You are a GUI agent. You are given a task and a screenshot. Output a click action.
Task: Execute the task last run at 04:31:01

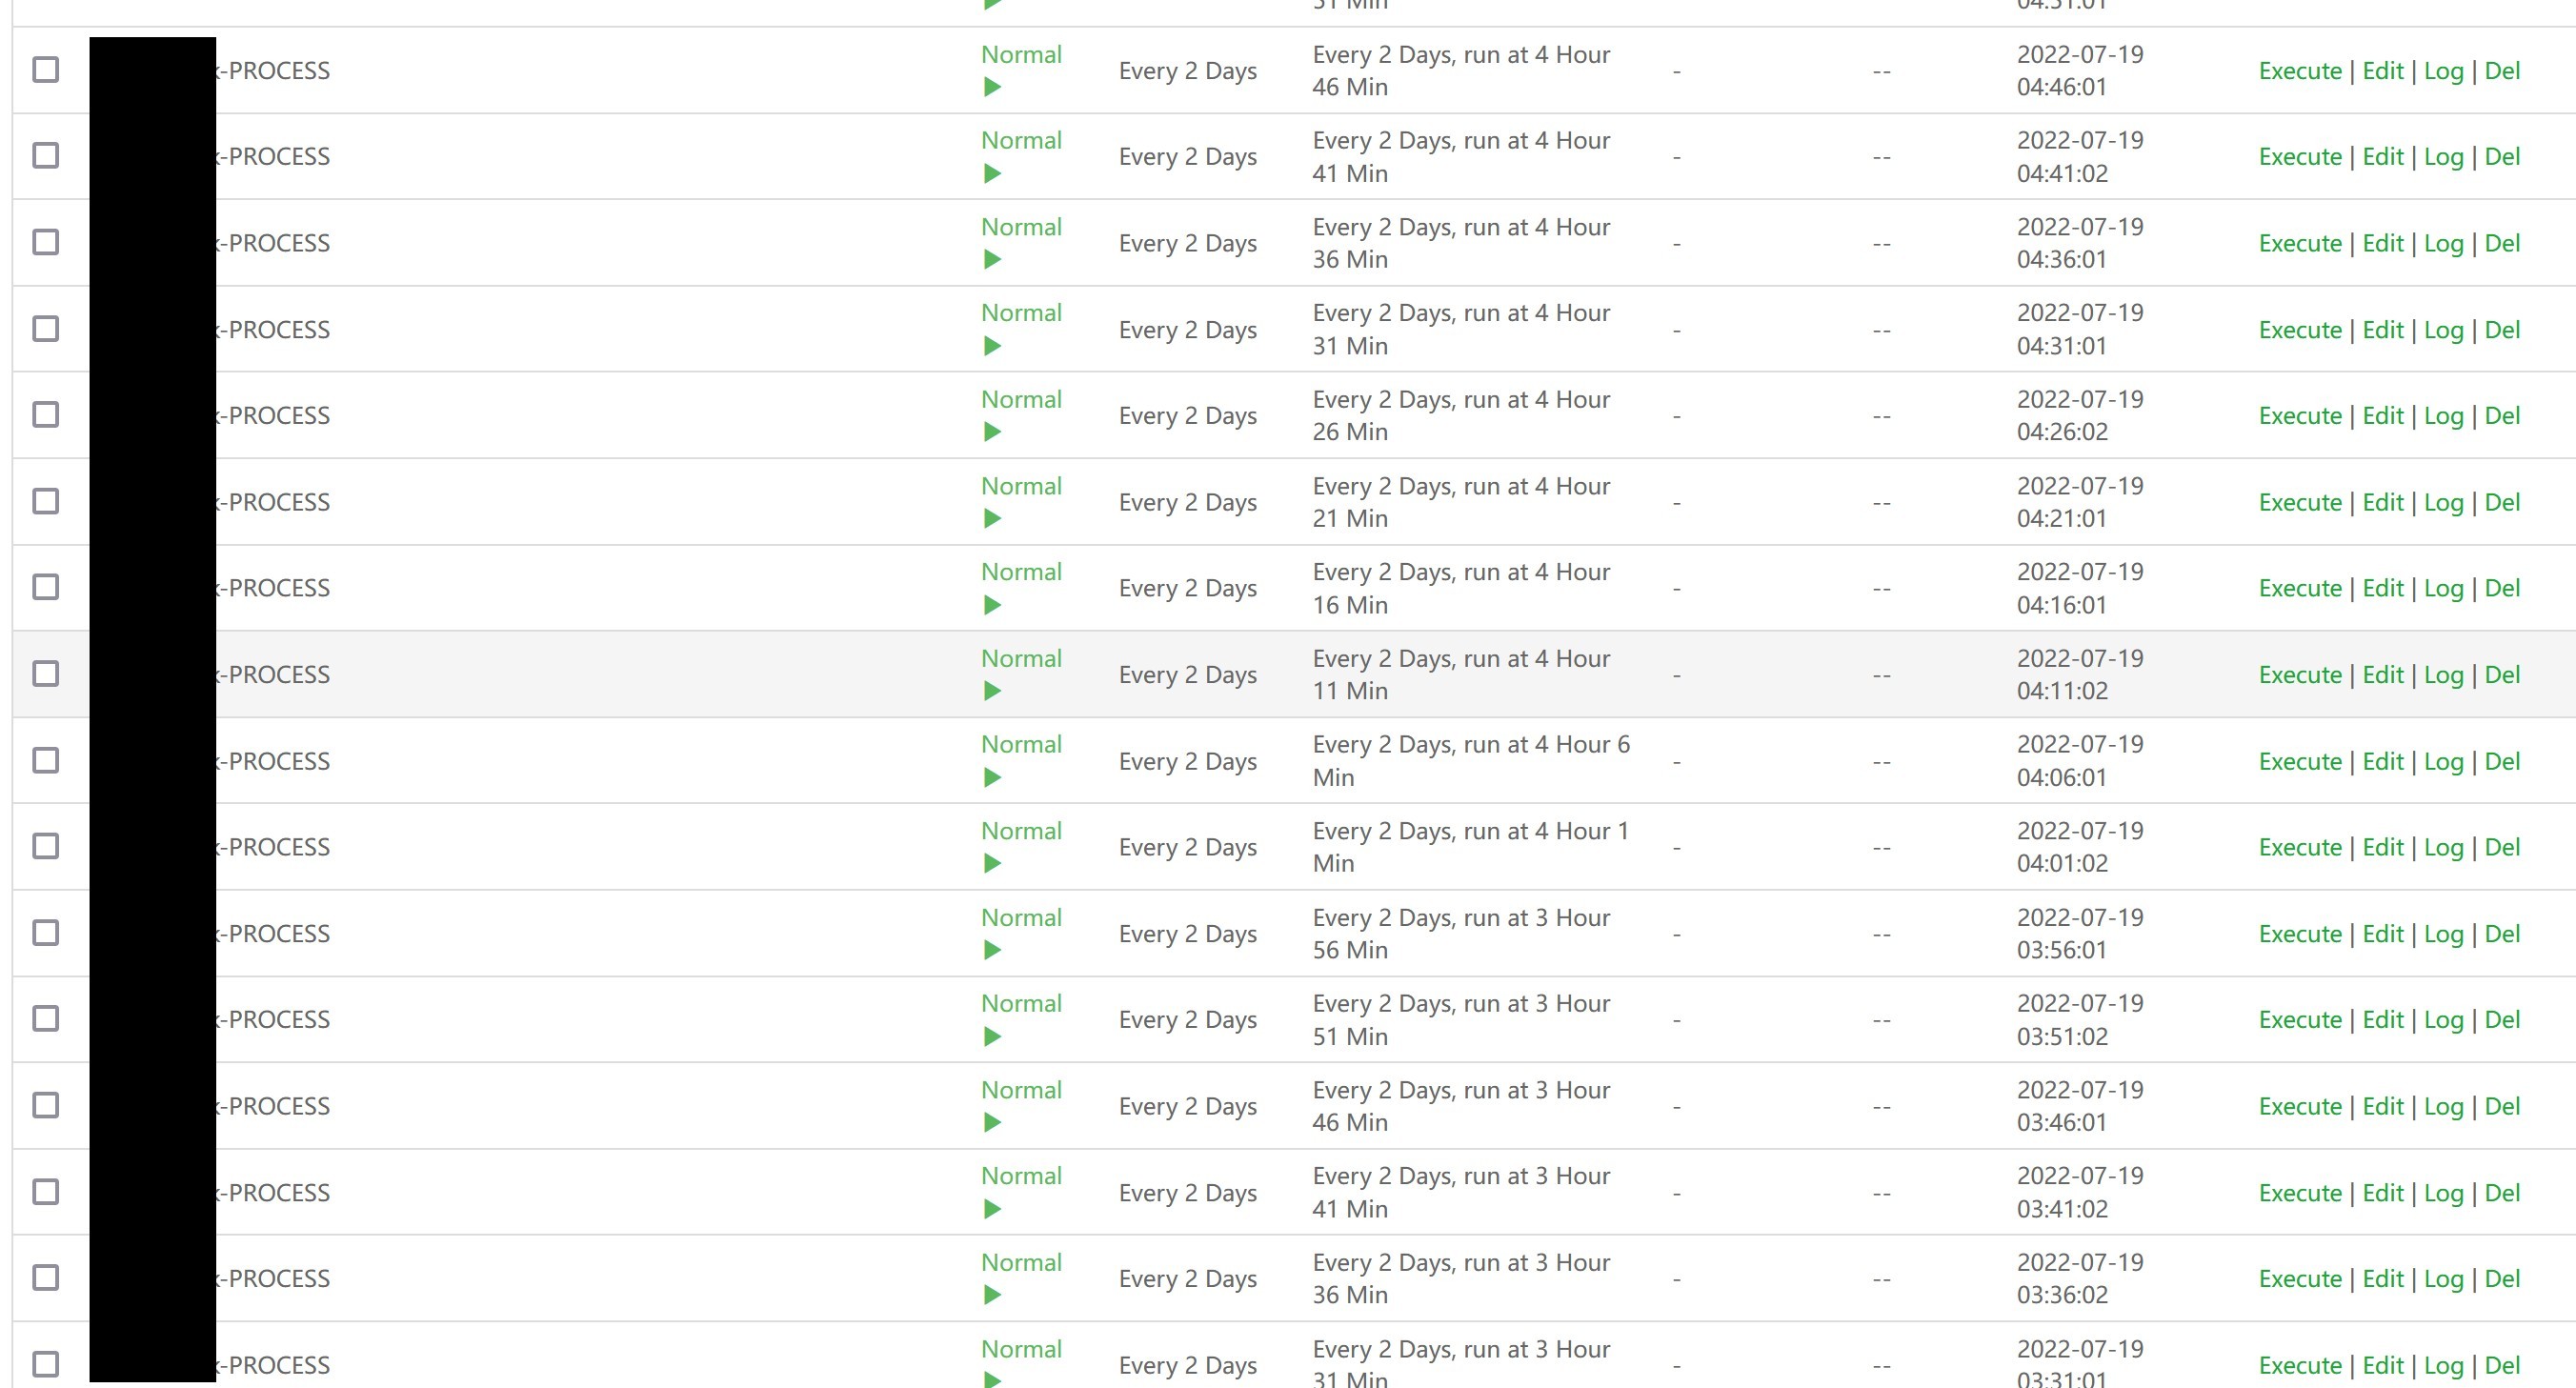(x=2299, y=330)
